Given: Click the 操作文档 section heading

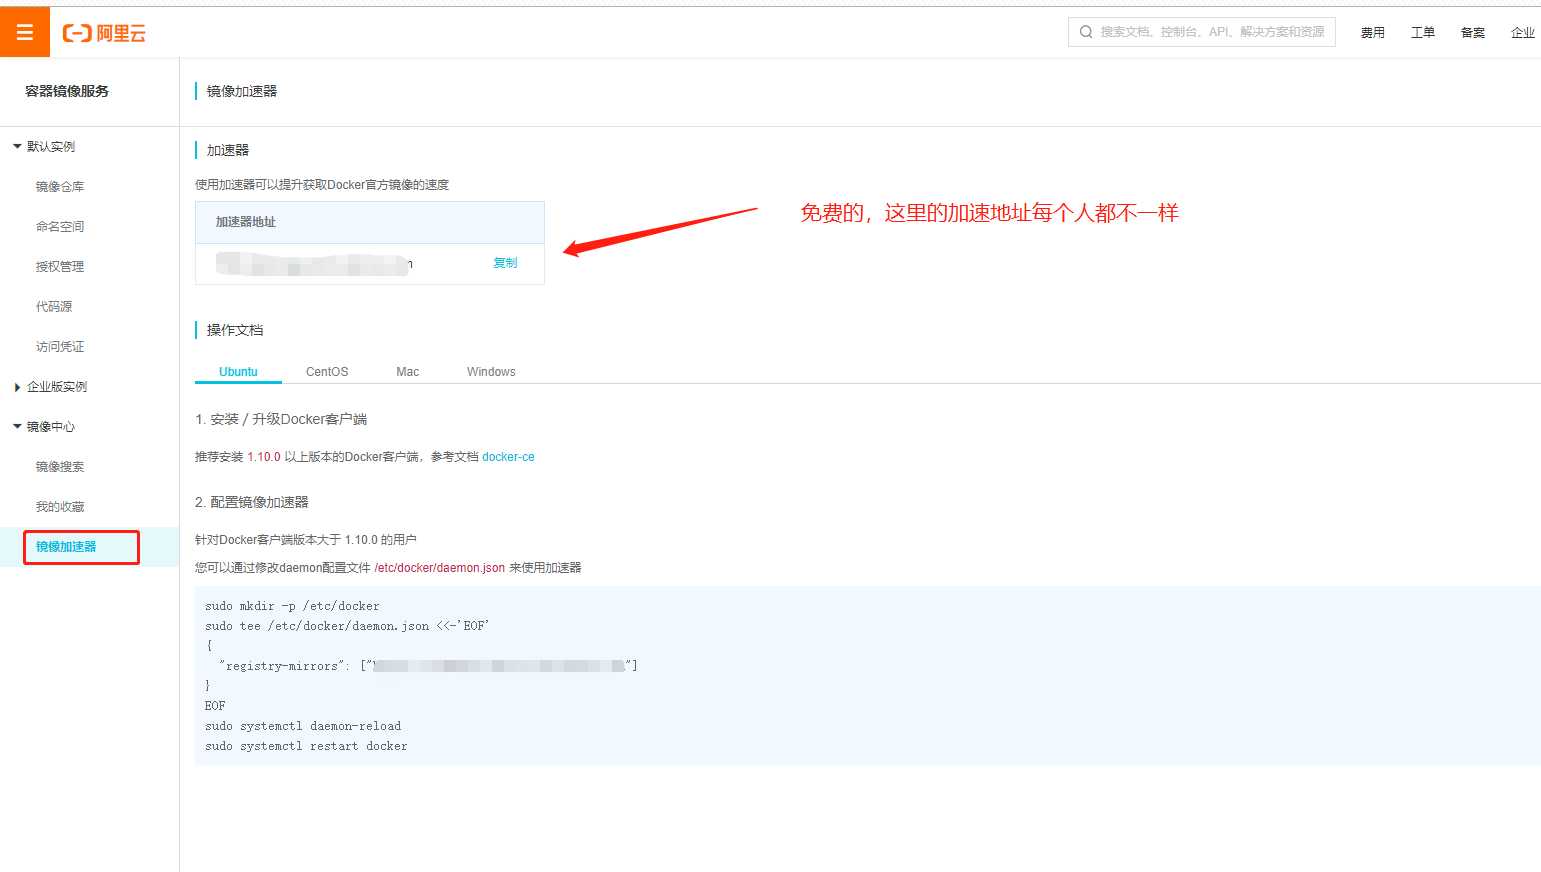Looking at the screenshot, I should (235, 330).
